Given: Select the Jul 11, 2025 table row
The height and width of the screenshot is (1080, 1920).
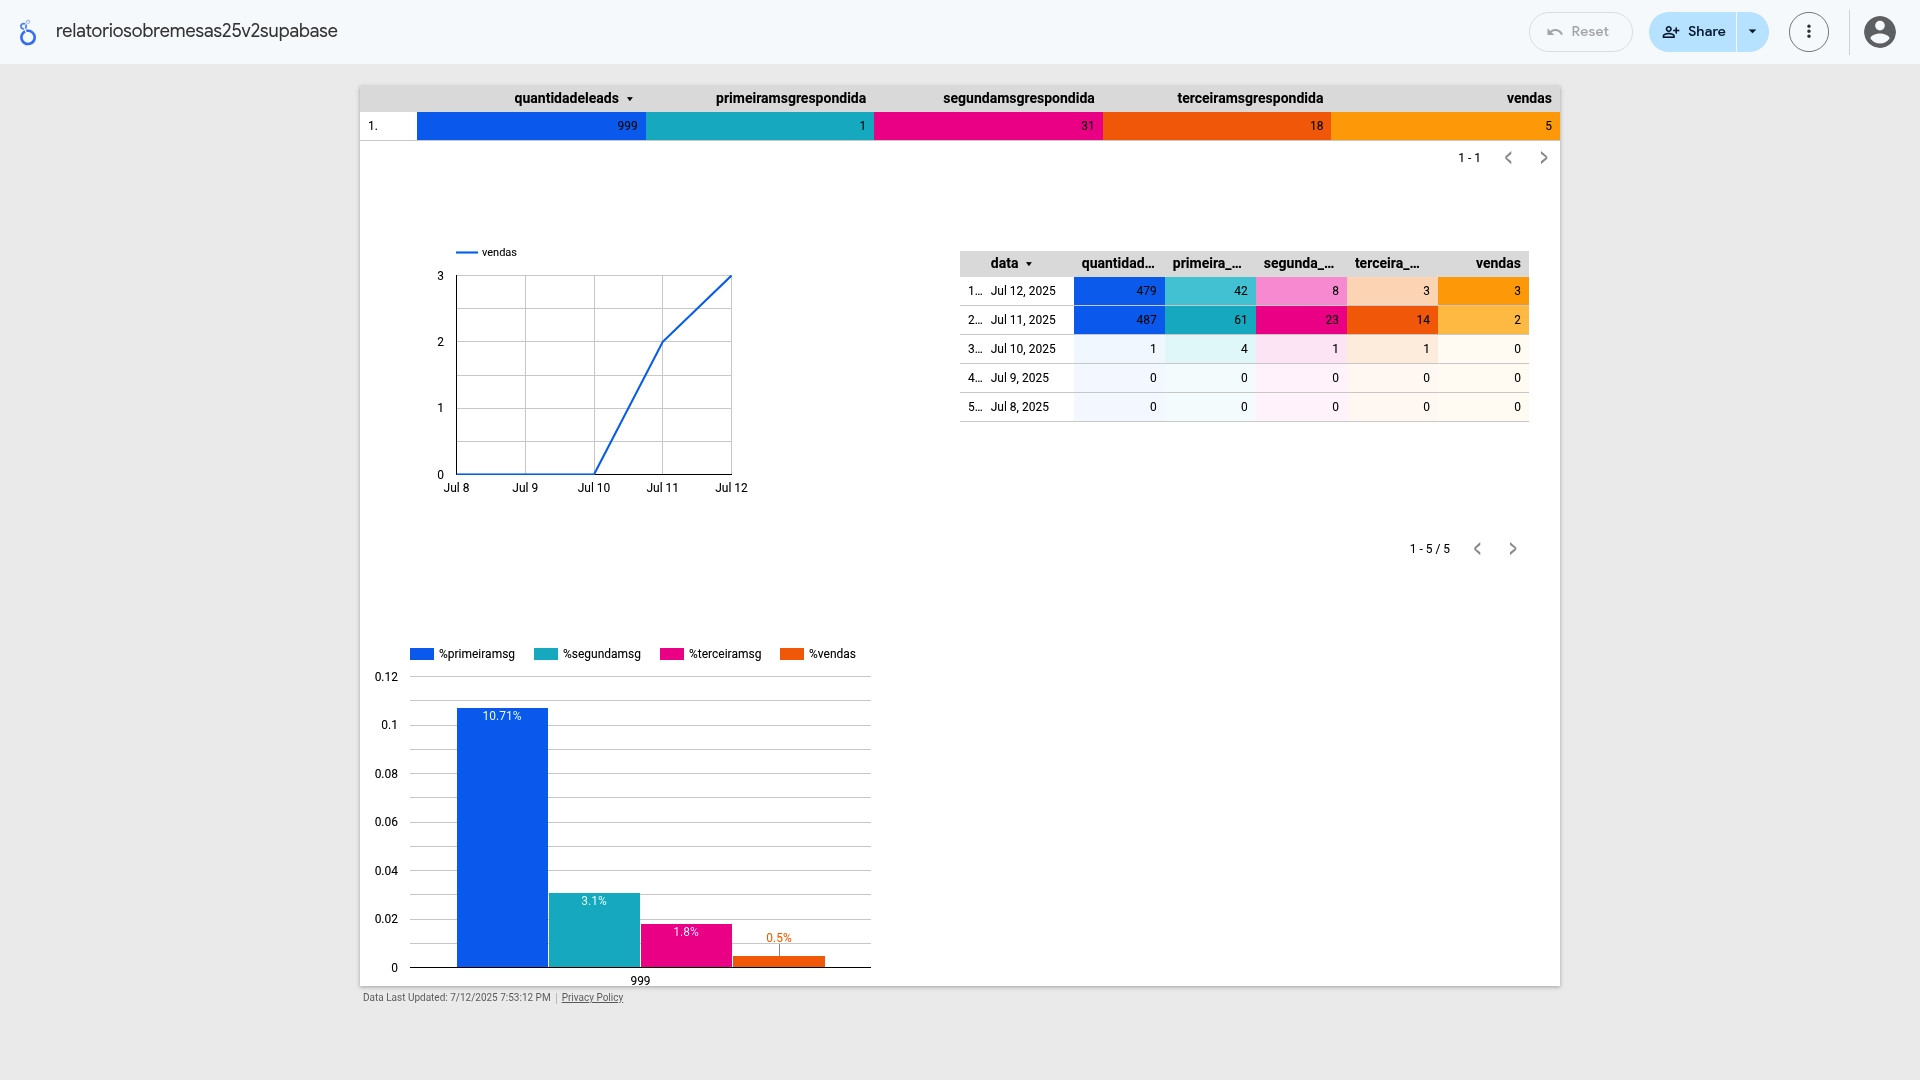Looking at the screenshot, I should 1022,320.
